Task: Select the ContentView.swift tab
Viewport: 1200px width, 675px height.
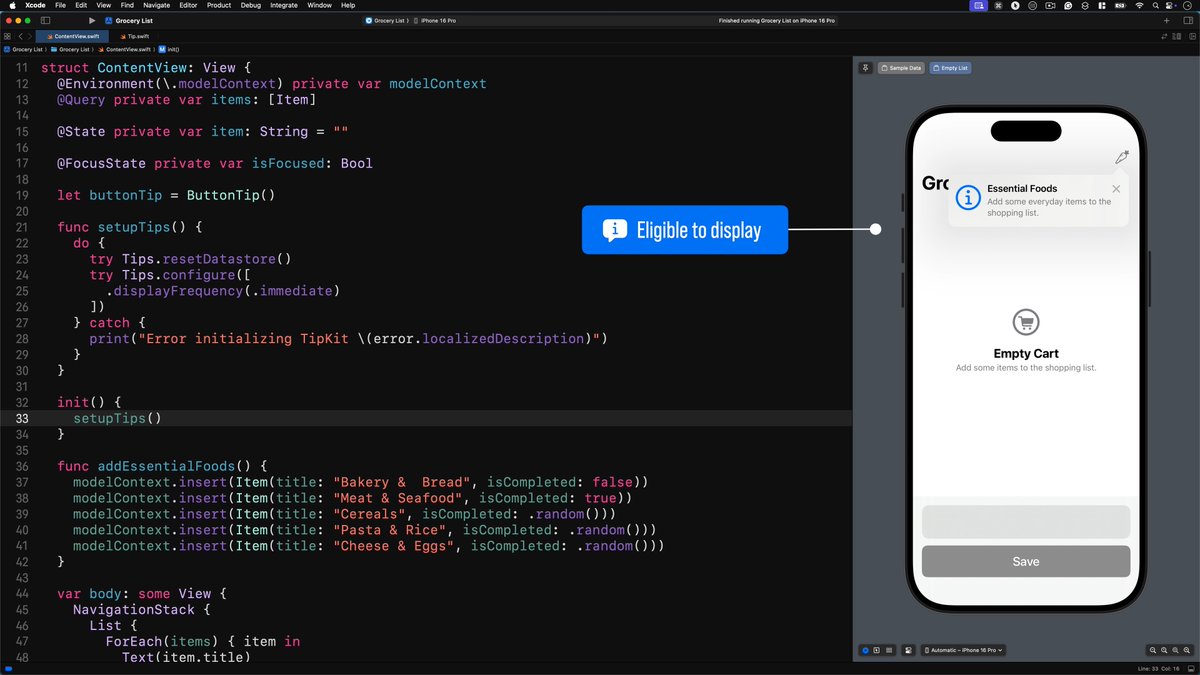Action: pyautogui.click(x=72, y=36)
